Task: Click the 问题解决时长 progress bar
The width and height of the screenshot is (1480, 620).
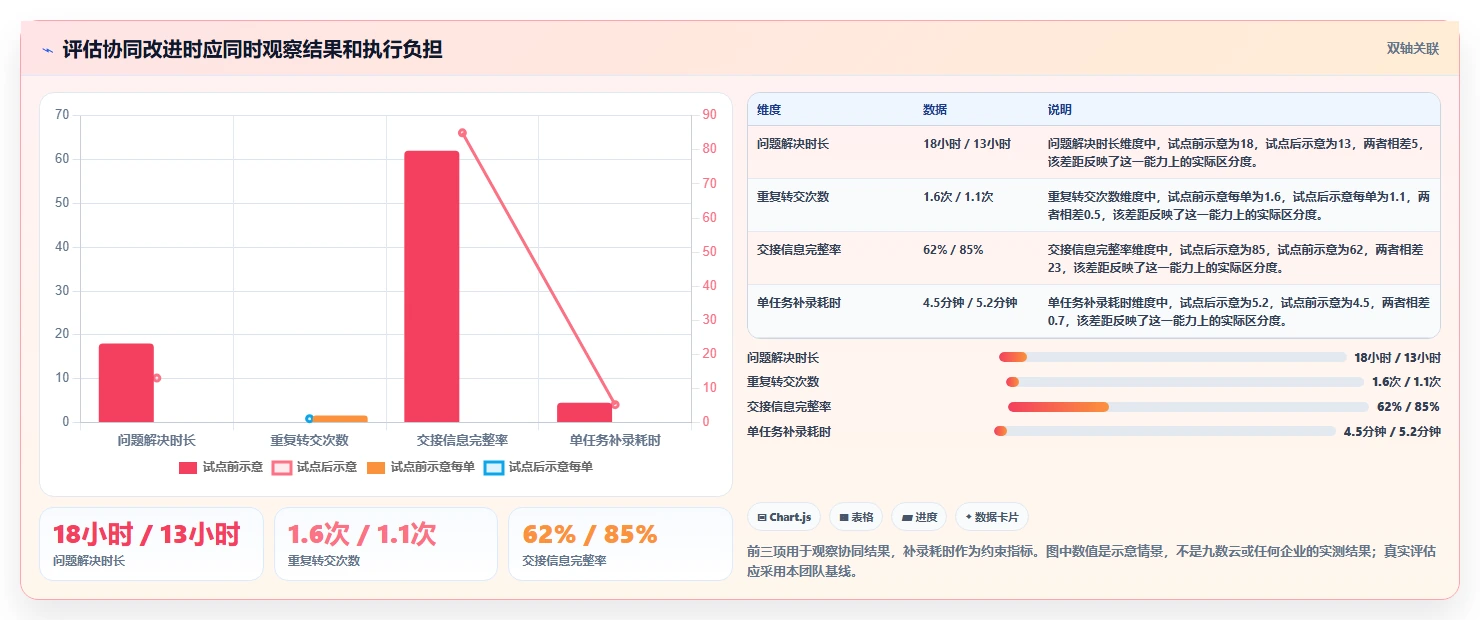Action: 1172,357
